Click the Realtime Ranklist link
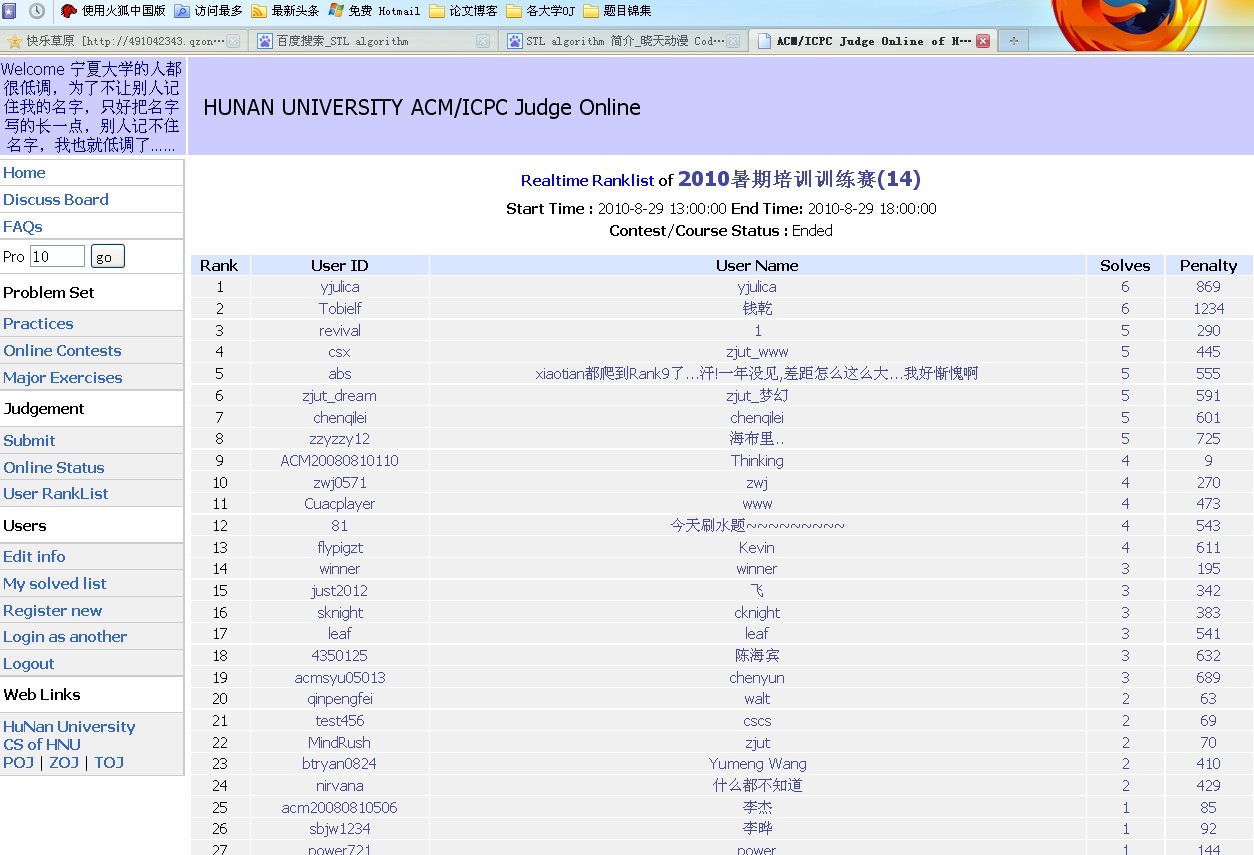Viewport: 1254px width, 855px height. [x=587, y=181]
